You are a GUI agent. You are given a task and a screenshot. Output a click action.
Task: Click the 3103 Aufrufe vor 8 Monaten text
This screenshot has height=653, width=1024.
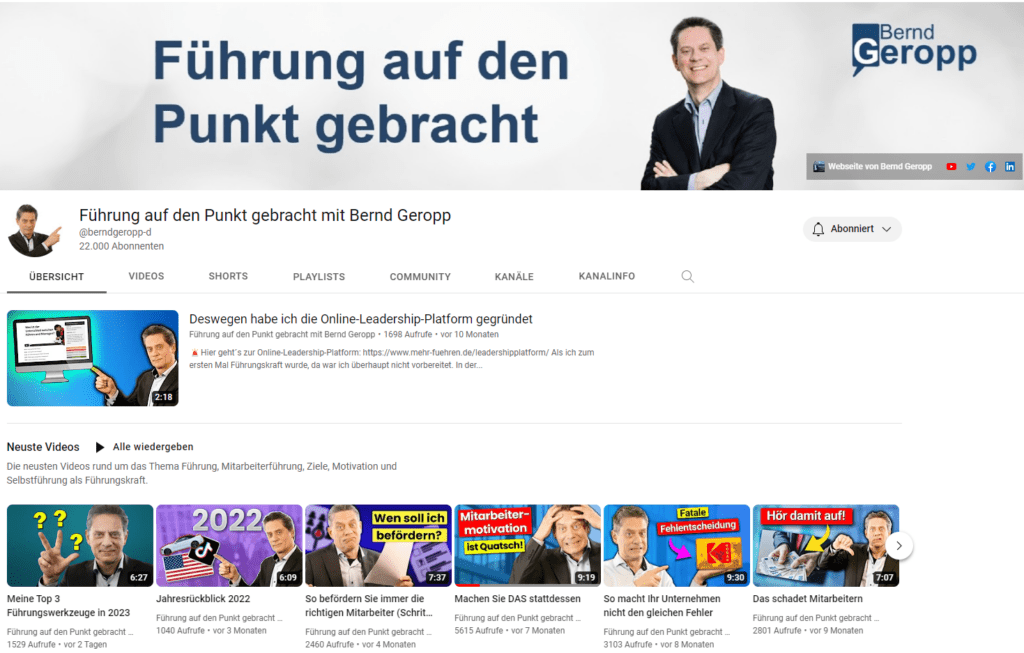click(658, 645)
